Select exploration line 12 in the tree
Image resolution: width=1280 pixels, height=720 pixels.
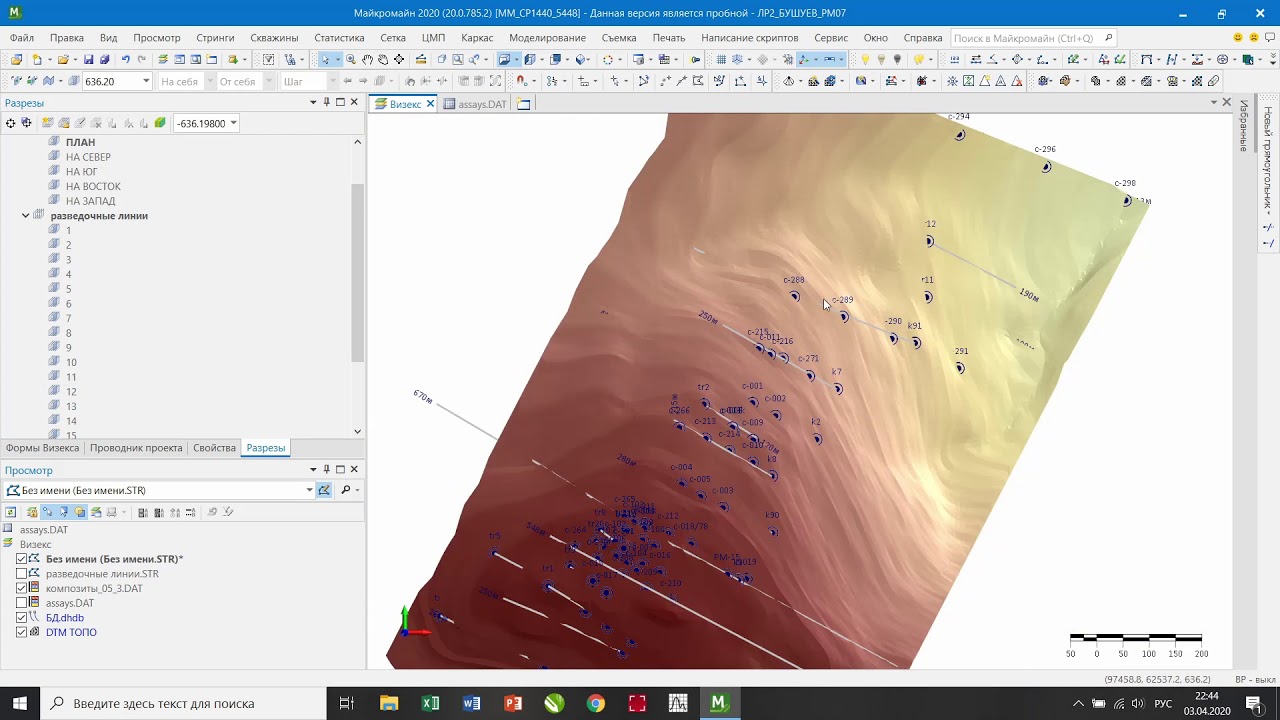71,392
